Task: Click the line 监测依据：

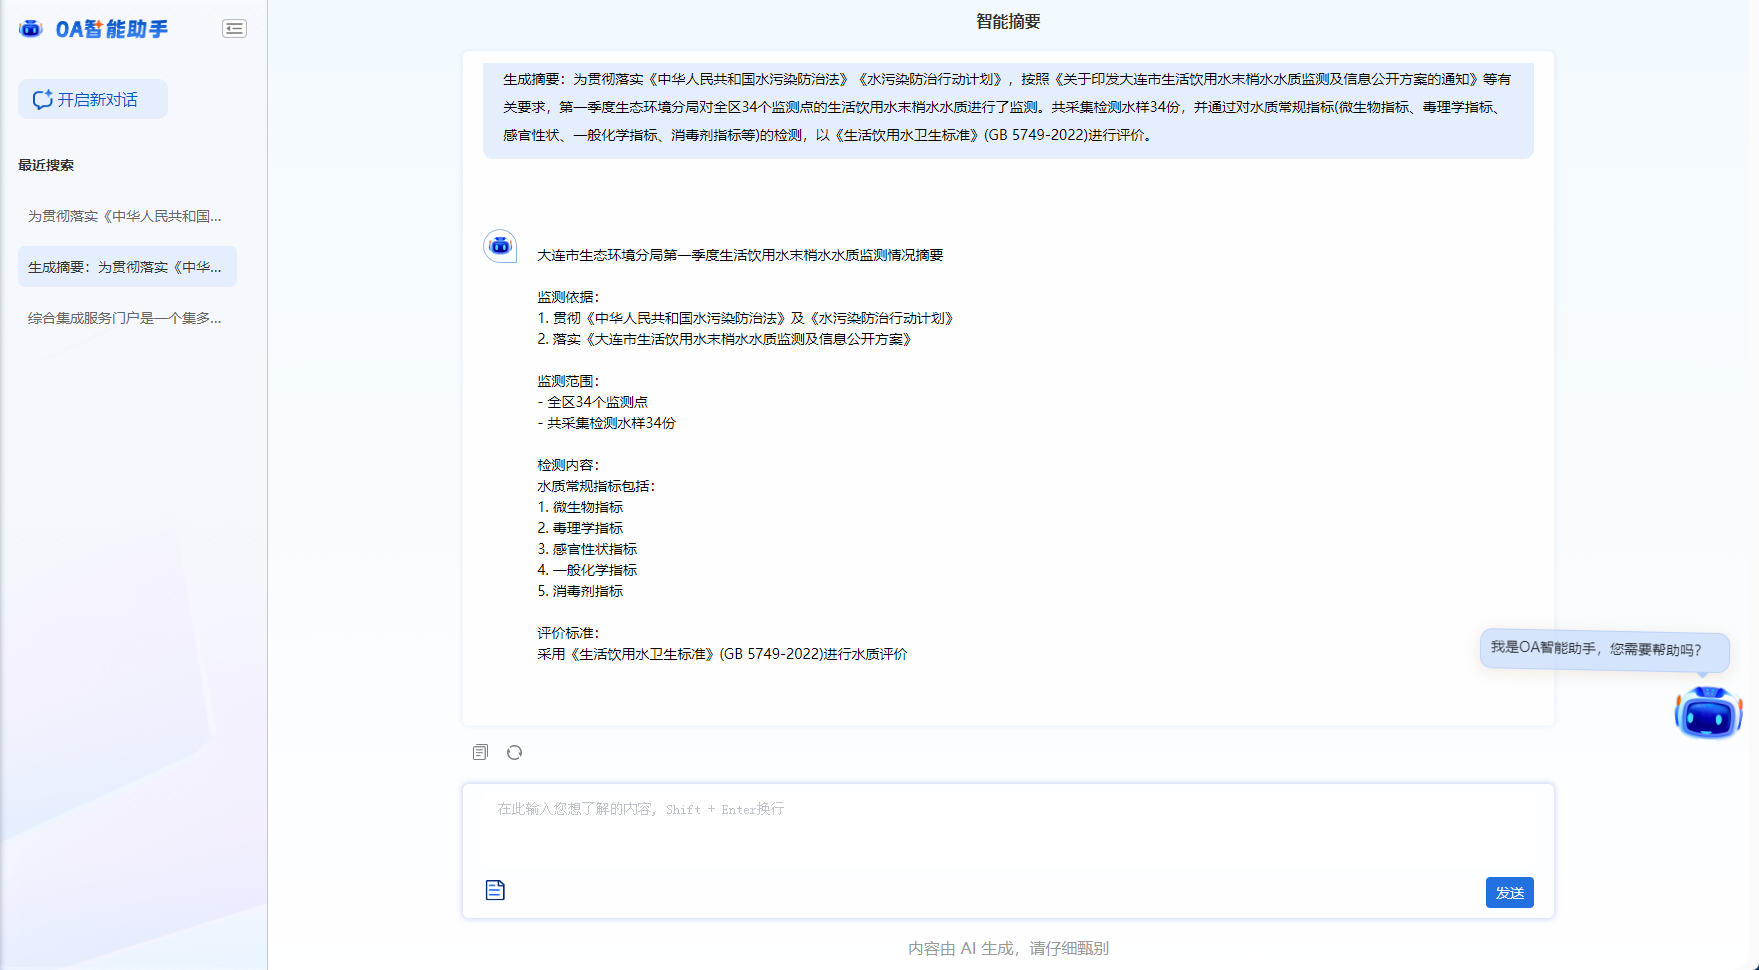Action: 568,297
